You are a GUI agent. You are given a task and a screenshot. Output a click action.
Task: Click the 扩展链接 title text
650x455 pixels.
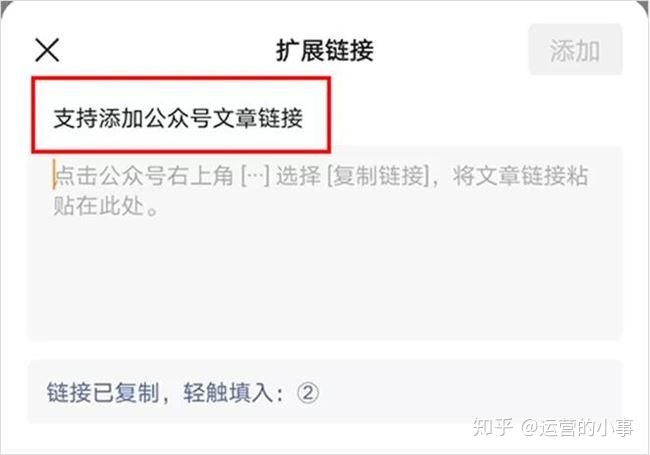[325, 51]
